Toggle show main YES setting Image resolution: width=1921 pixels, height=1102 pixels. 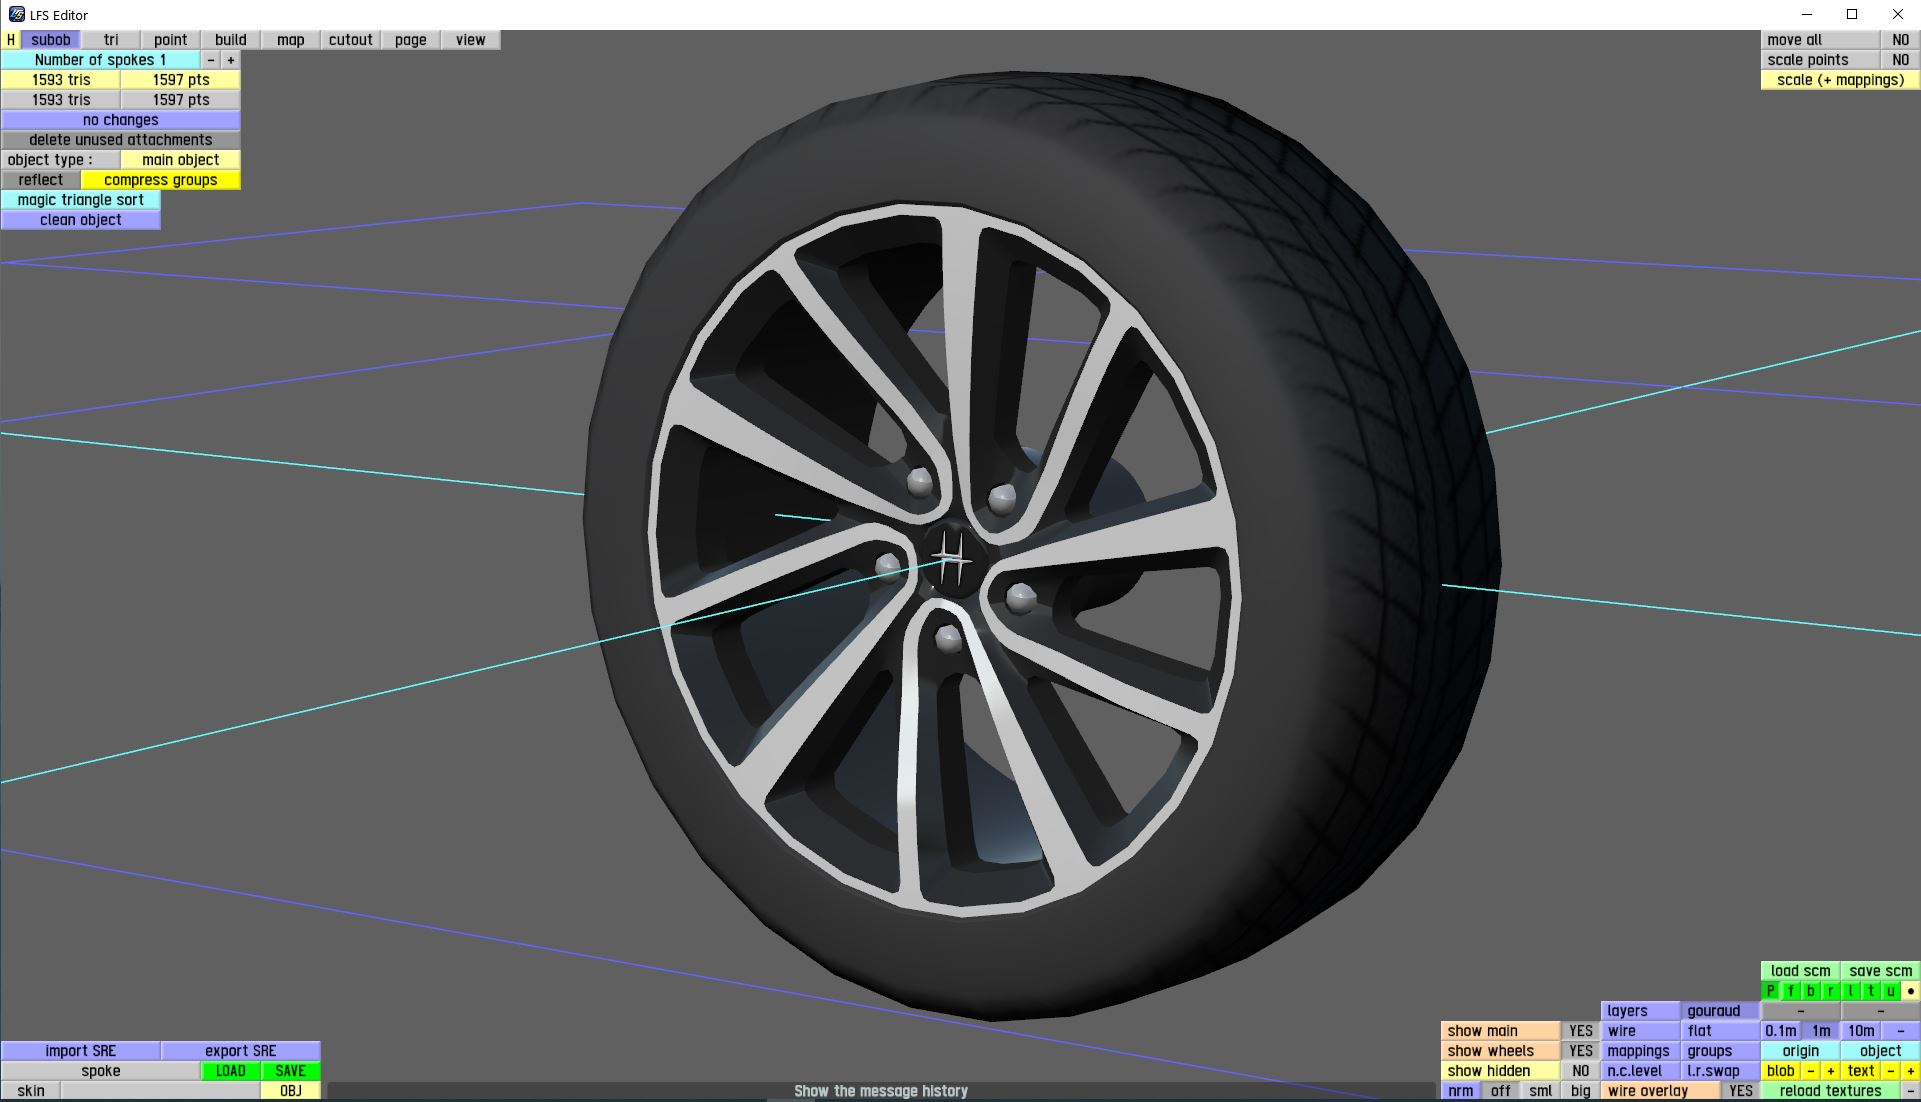1580,1031
